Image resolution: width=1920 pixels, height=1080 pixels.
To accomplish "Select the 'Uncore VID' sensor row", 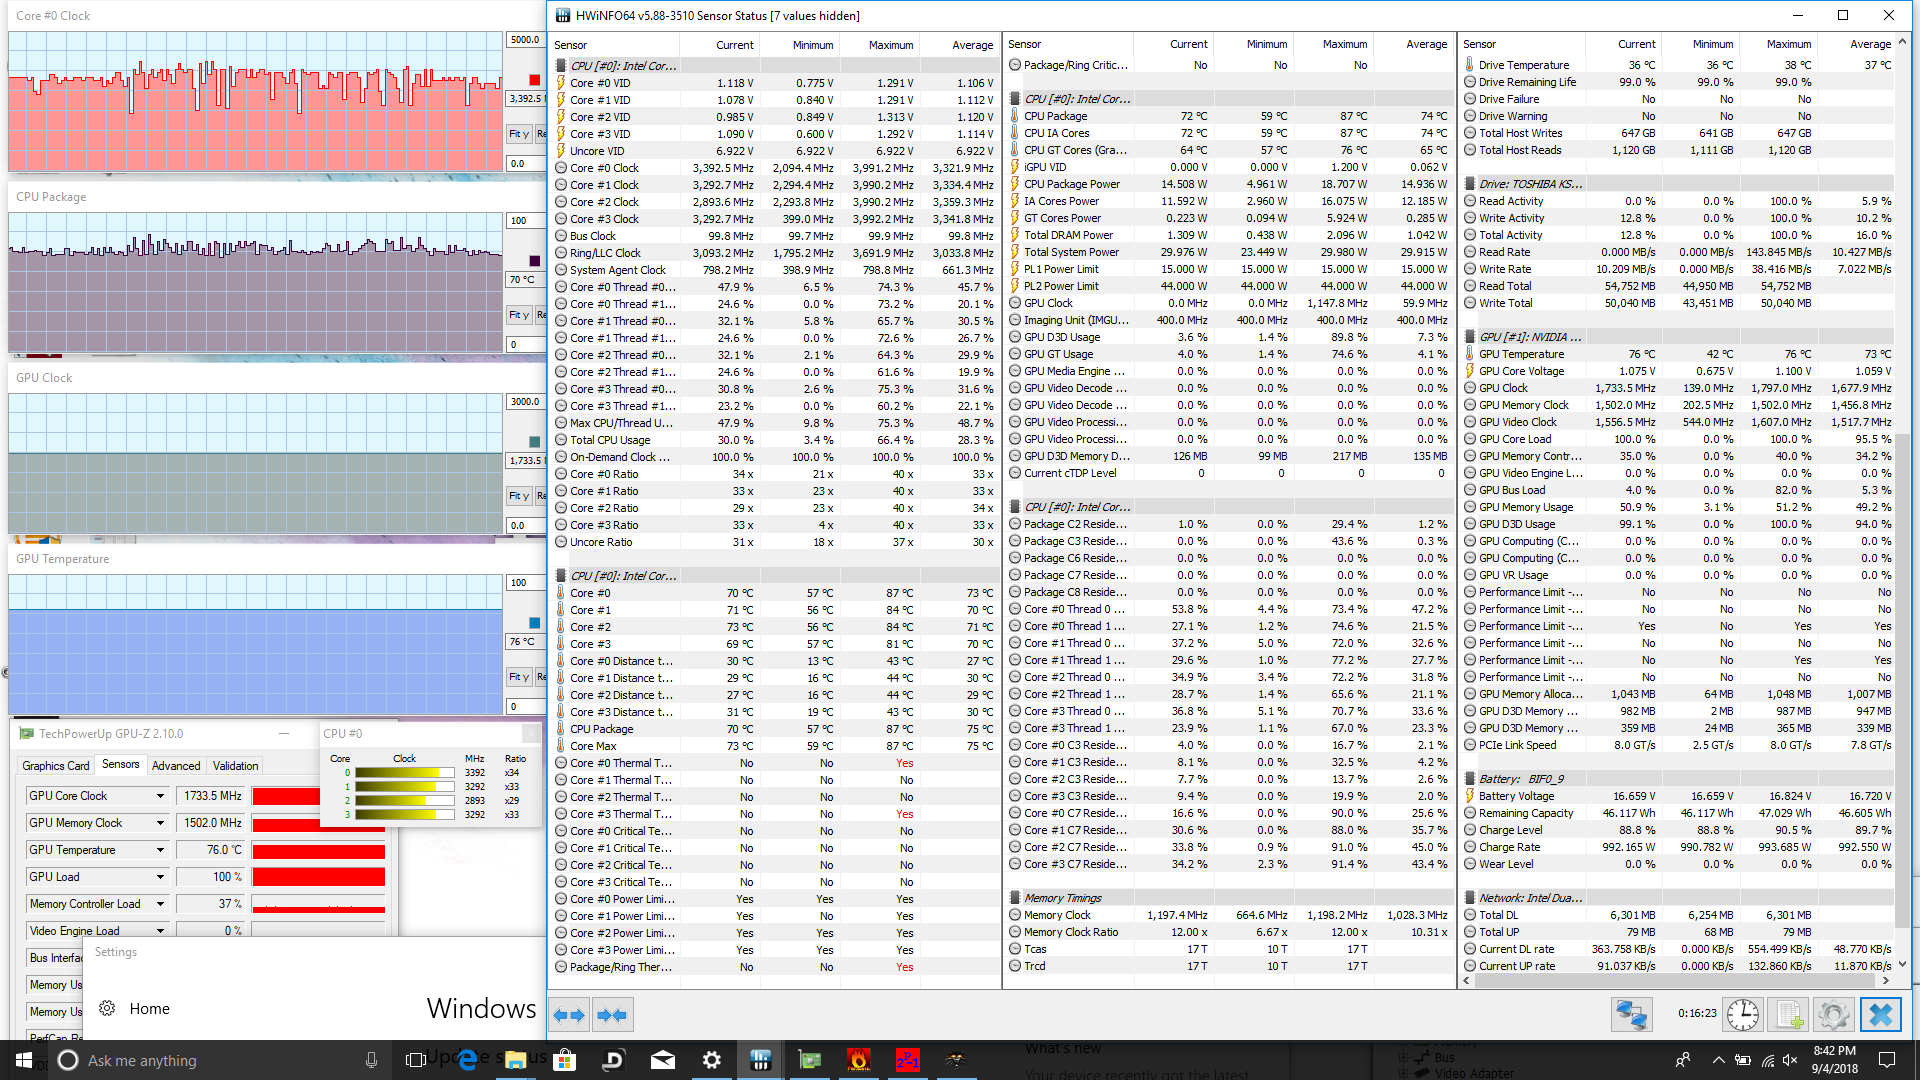I will click(x=776, y=151).
